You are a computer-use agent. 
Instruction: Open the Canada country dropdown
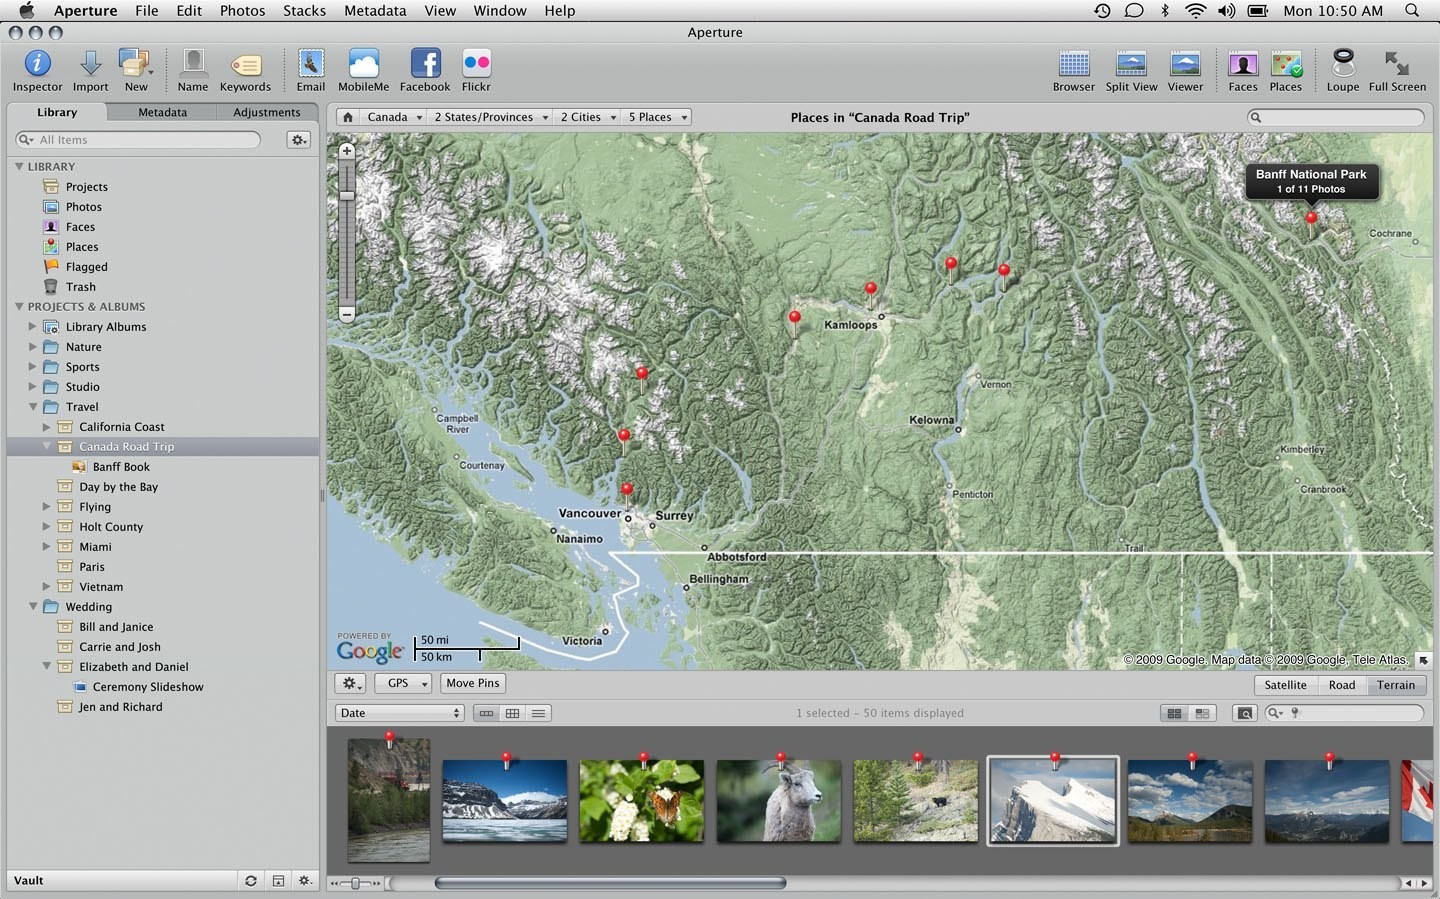pyautogui.click(x=394, y=117)
